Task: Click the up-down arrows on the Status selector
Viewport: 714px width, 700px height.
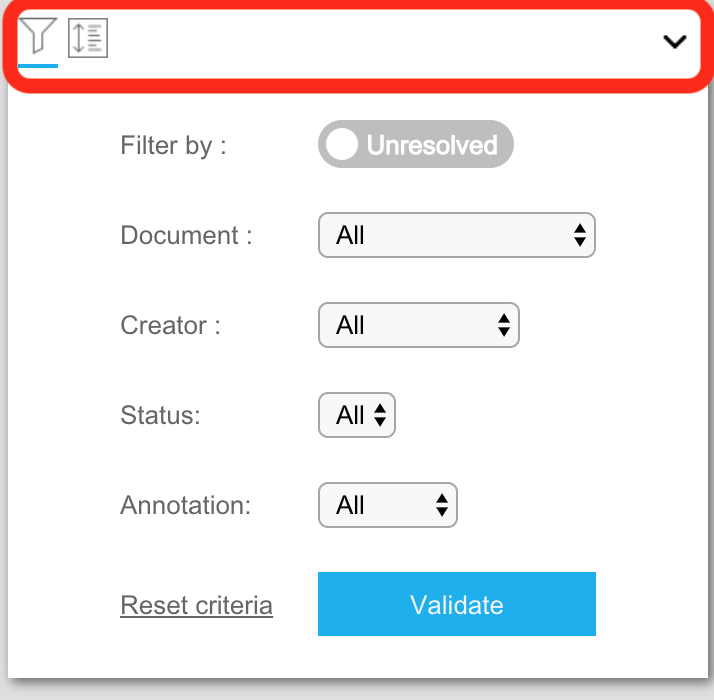Action: click(x=380, y=415)
